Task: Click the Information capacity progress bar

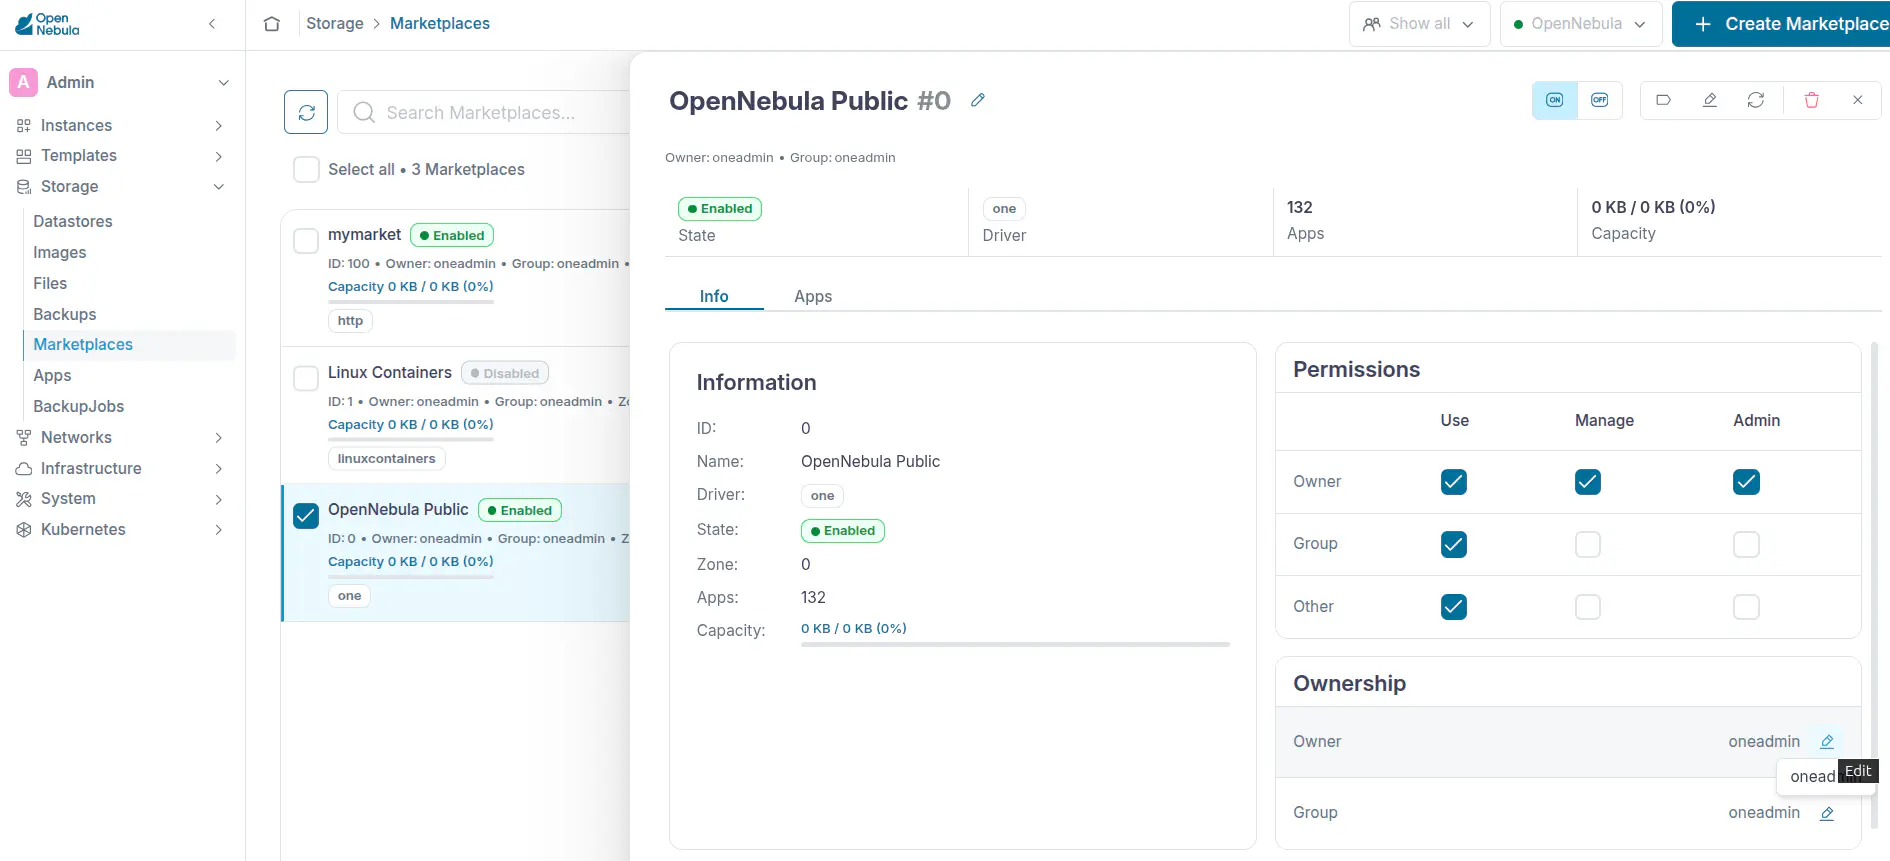Action: coord(1015,645)
